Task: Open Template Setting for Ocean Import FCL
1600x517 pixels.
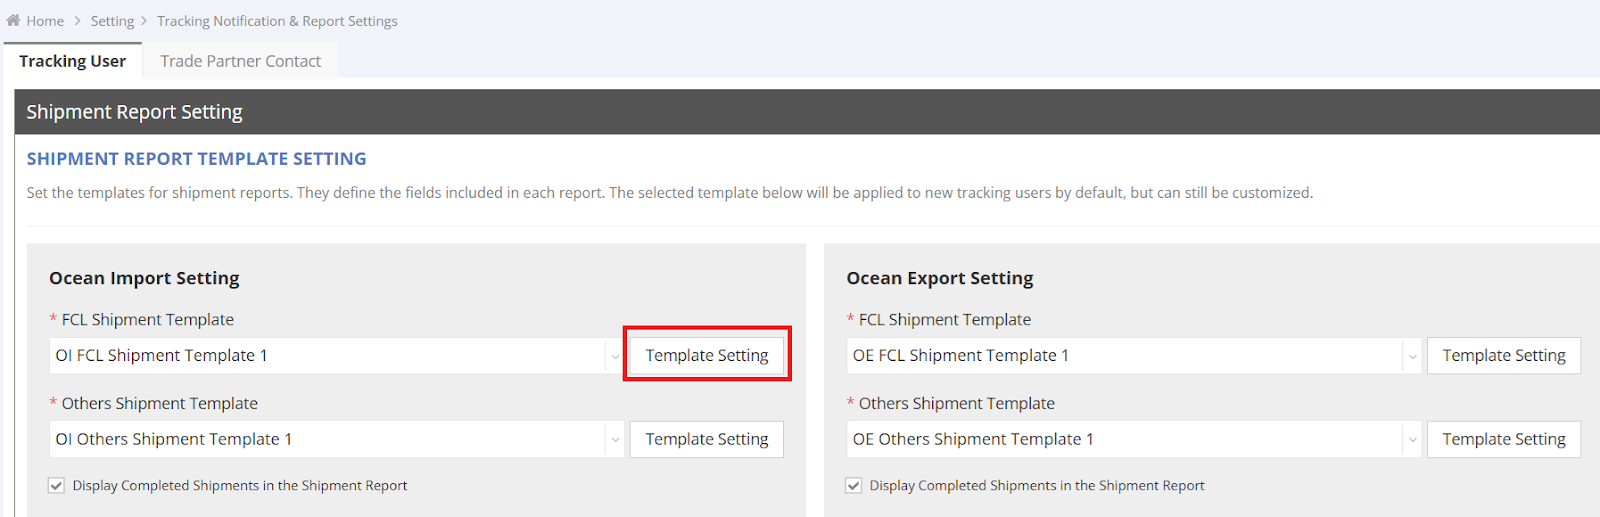Action: point(706,356)
